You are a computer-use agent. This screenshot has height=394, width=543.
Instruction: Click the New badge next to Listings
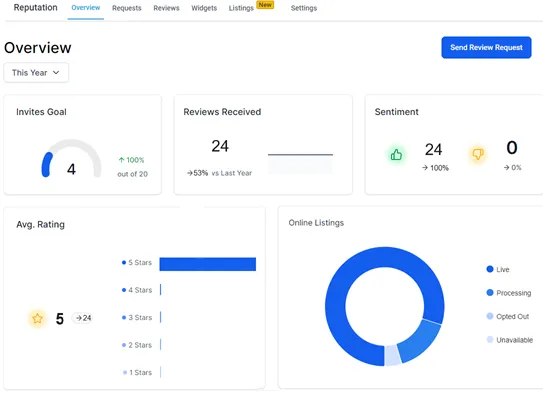265,5
